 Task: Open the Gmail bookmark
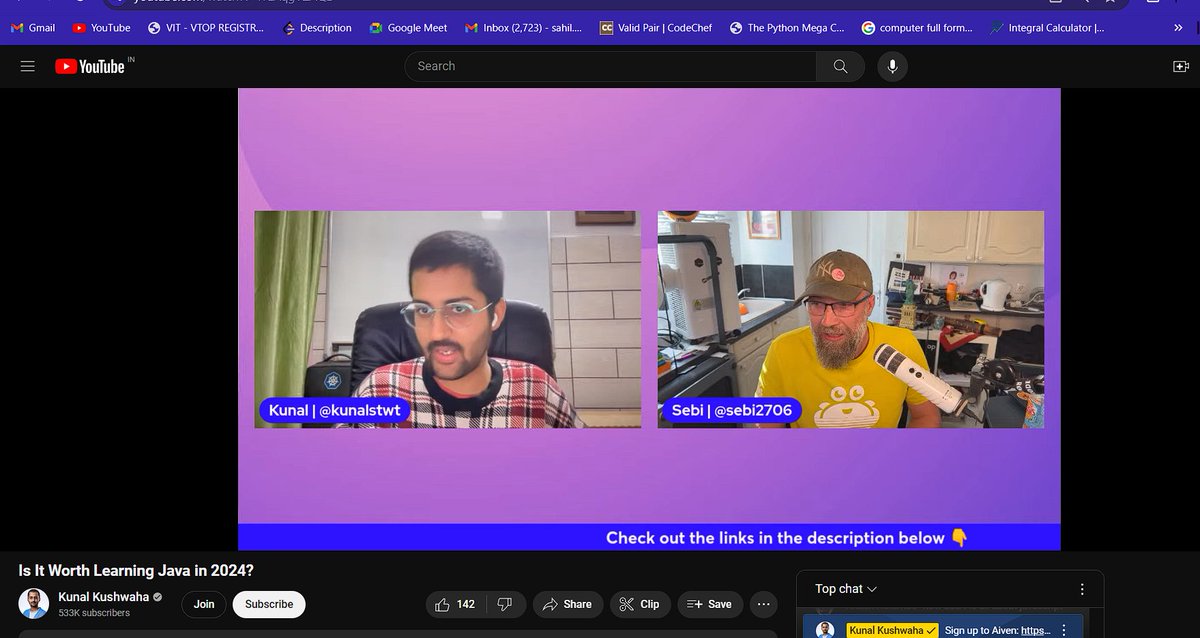click(33, 28)
